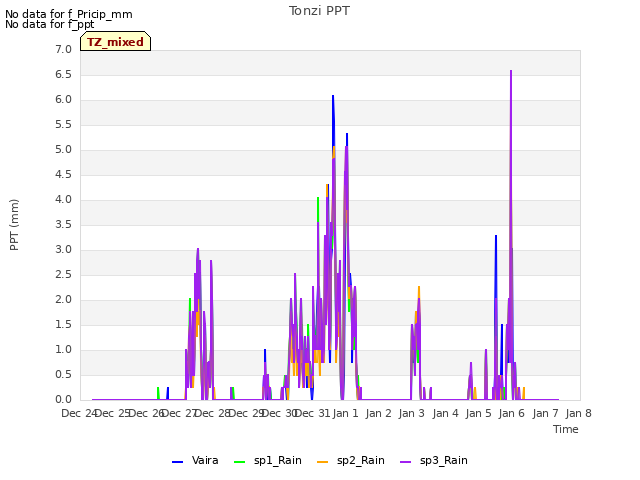
Task: Click the green sp1_Rain legend color marker
Action: click(240, 462)
